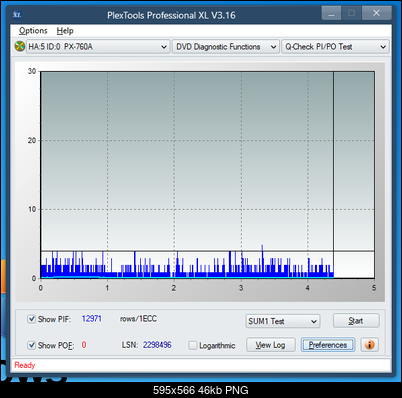Click the Ready status text
The height and width of the screenshot is (398, 402).
[x=25, y=365]
